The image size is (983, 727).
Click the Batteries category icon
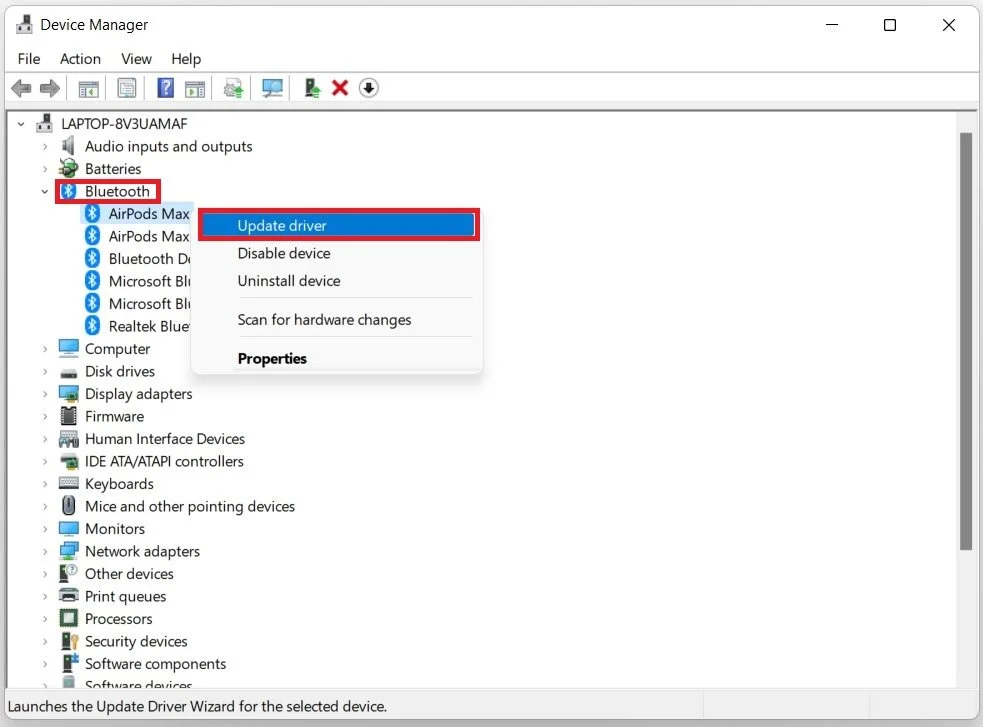click(68, 168)
